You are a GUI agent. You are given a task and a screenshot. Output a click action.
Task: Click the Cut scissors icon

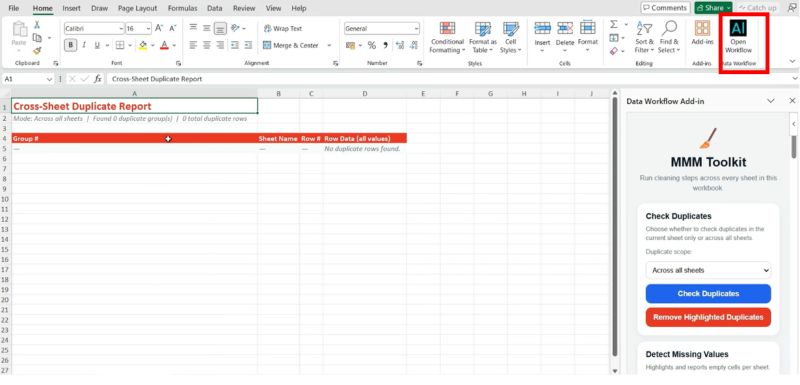click(37, 25)
